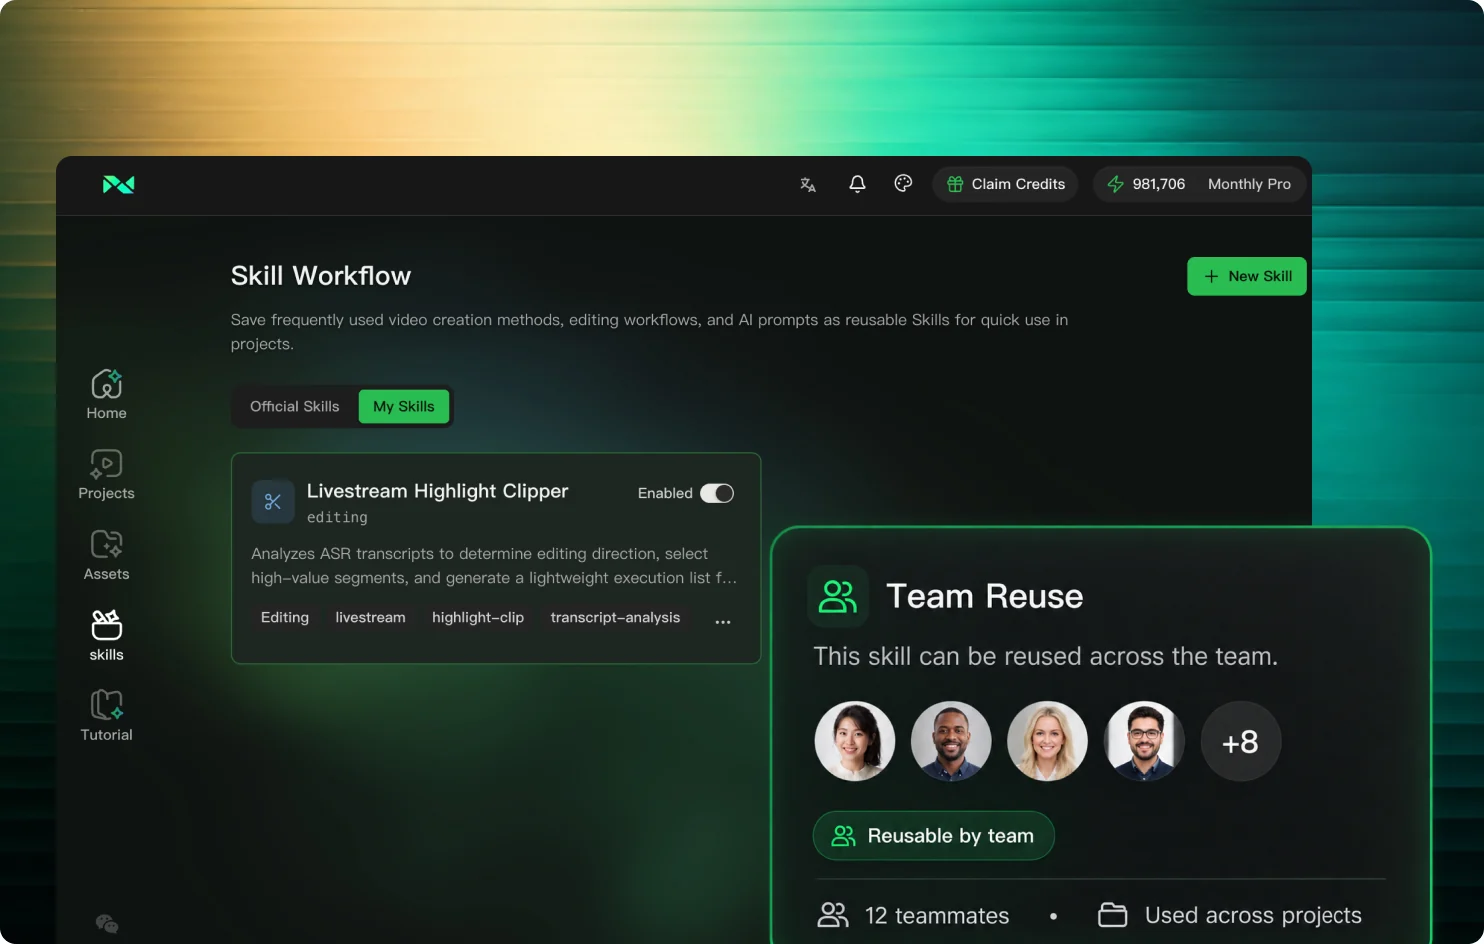The height and width of the screenshot is (944, 1484).
Task: Click the blonde woman's teammate avatar
Action: (1047, 741)
